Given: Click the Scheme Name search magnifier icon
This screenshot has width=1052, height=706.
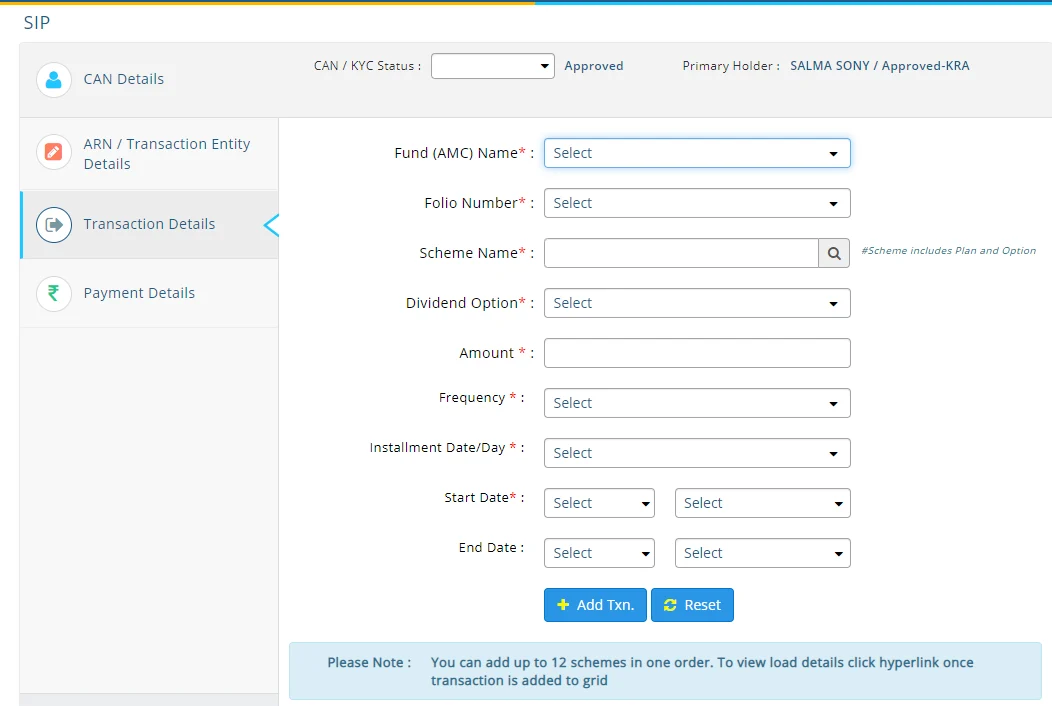Looking at the screenshot, I should (834, 253).
